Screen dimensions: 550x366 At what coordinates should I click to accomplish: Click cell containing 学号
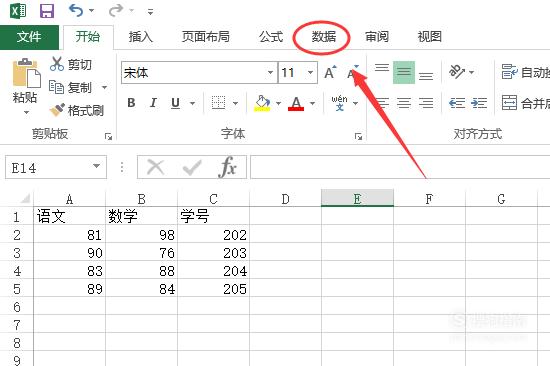(214, 216)
